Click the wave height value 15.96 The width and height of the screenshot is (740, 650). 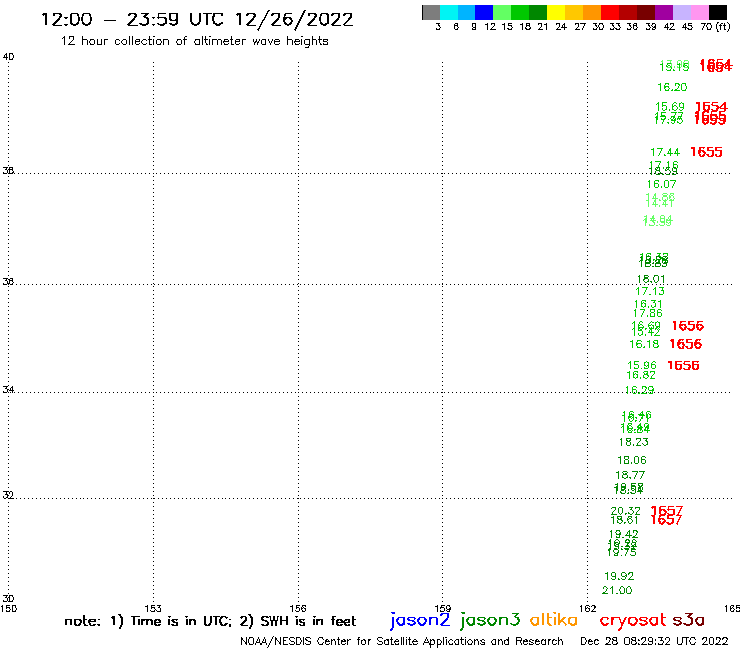click(x=642, y=366)
